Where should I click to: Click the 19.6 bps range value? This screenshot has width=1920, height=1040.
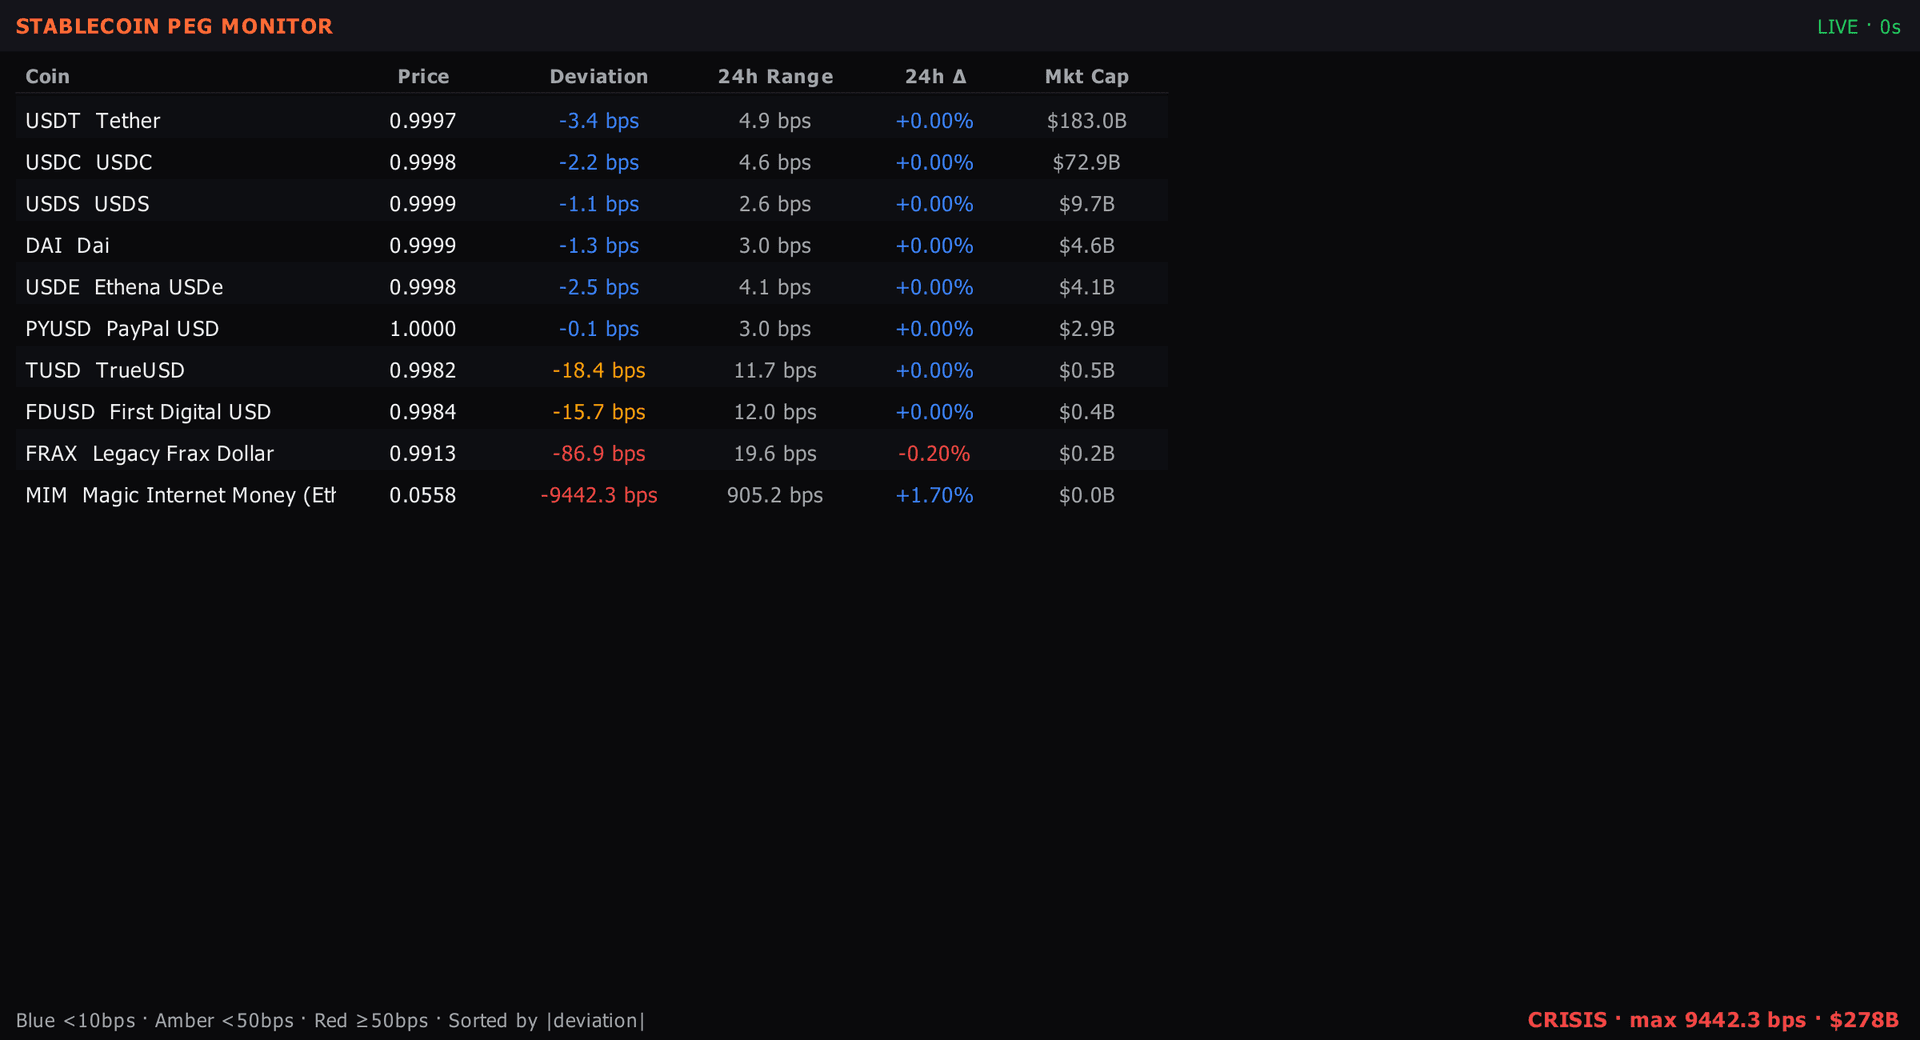[x=775, y=454]
